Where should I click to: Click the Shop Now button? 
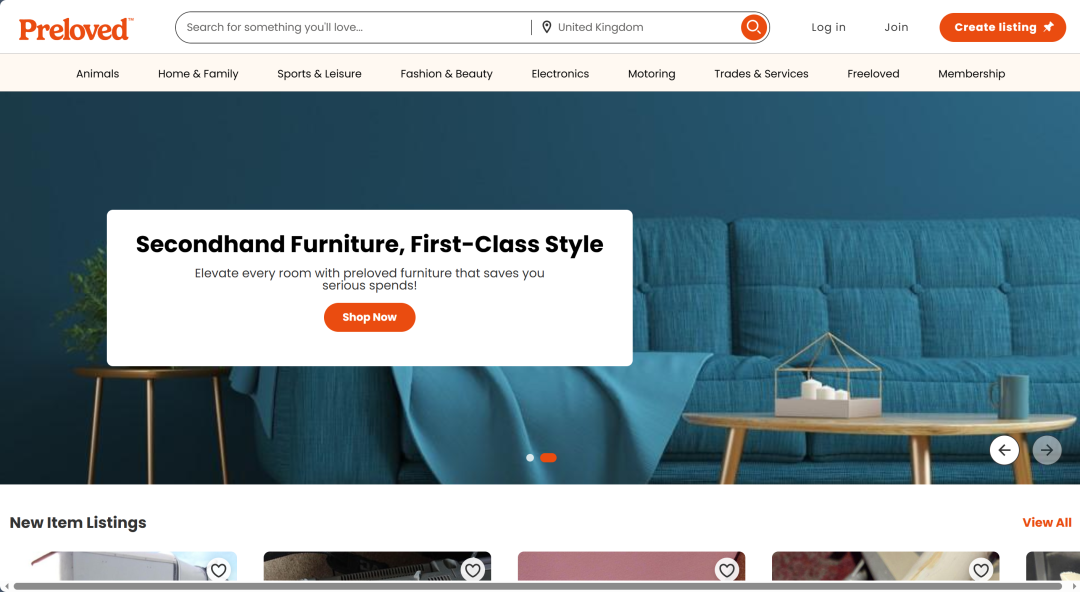tap(370, 317)
